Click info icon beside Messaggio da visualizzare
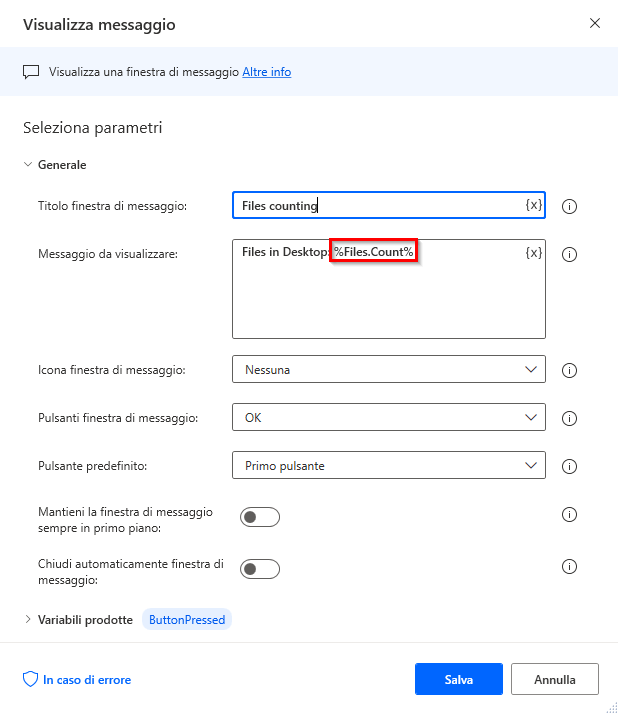Image resolution: width=618 pixels, height=714 pixels. (x=570, y=254)
